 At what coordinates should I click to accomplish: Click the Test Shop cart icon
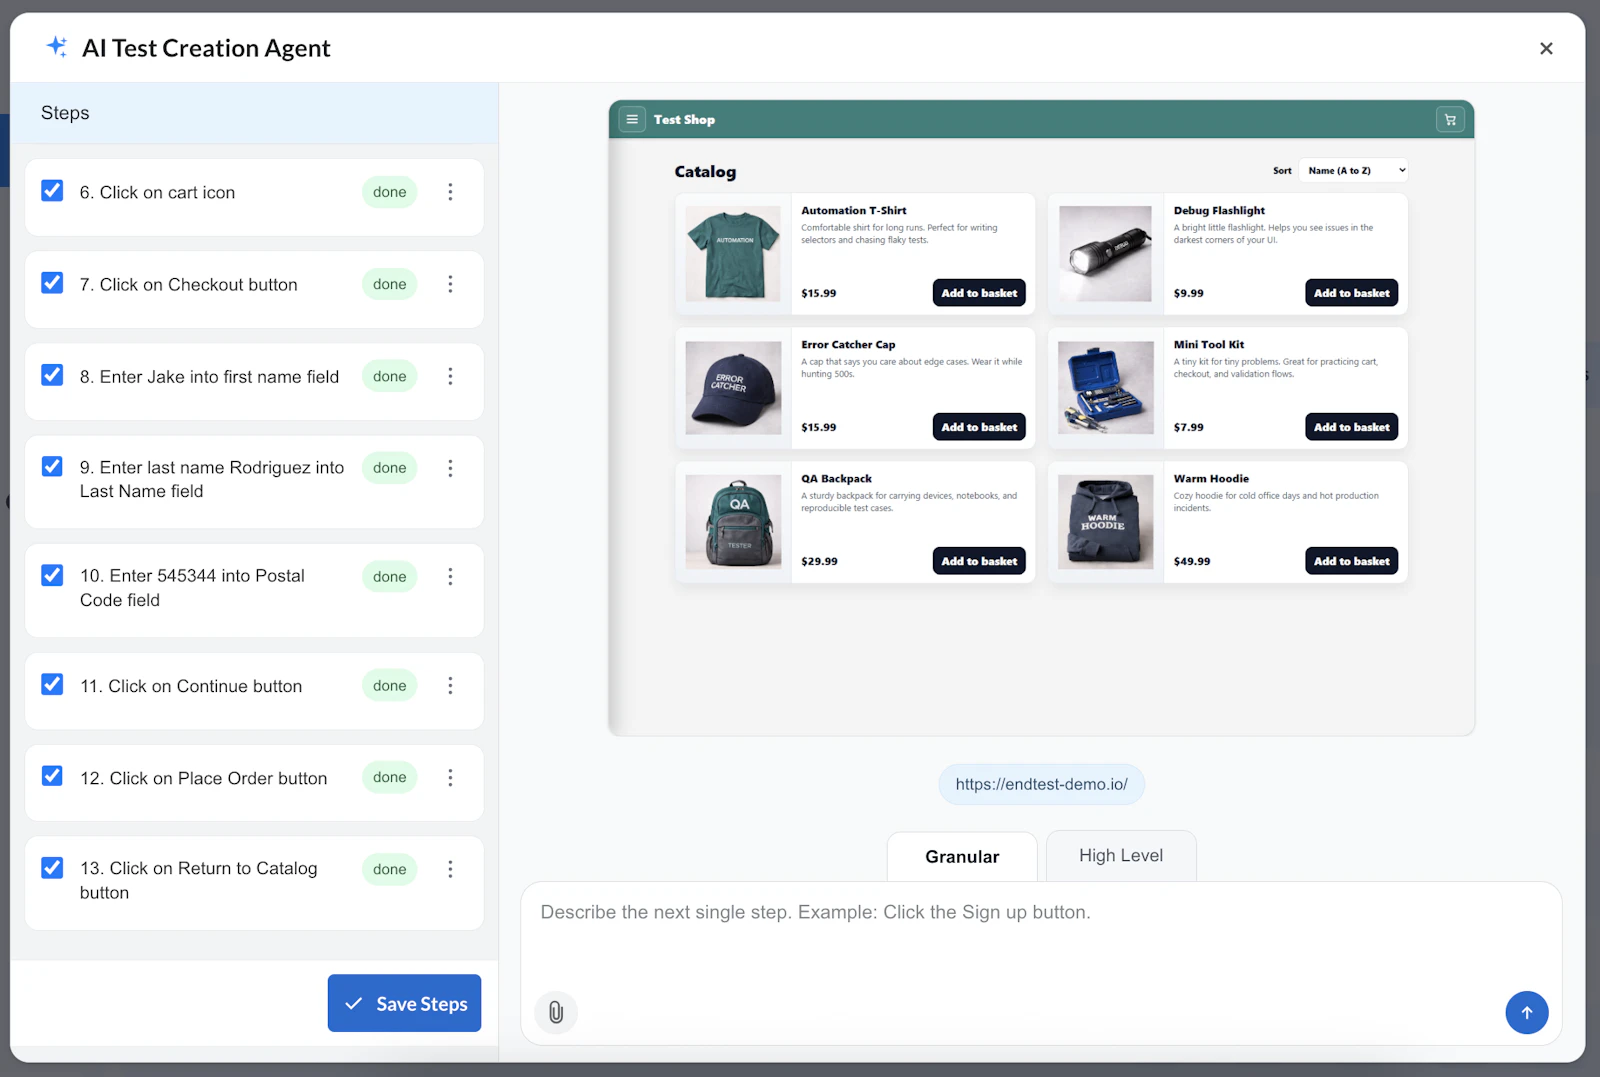(1450, 120)
